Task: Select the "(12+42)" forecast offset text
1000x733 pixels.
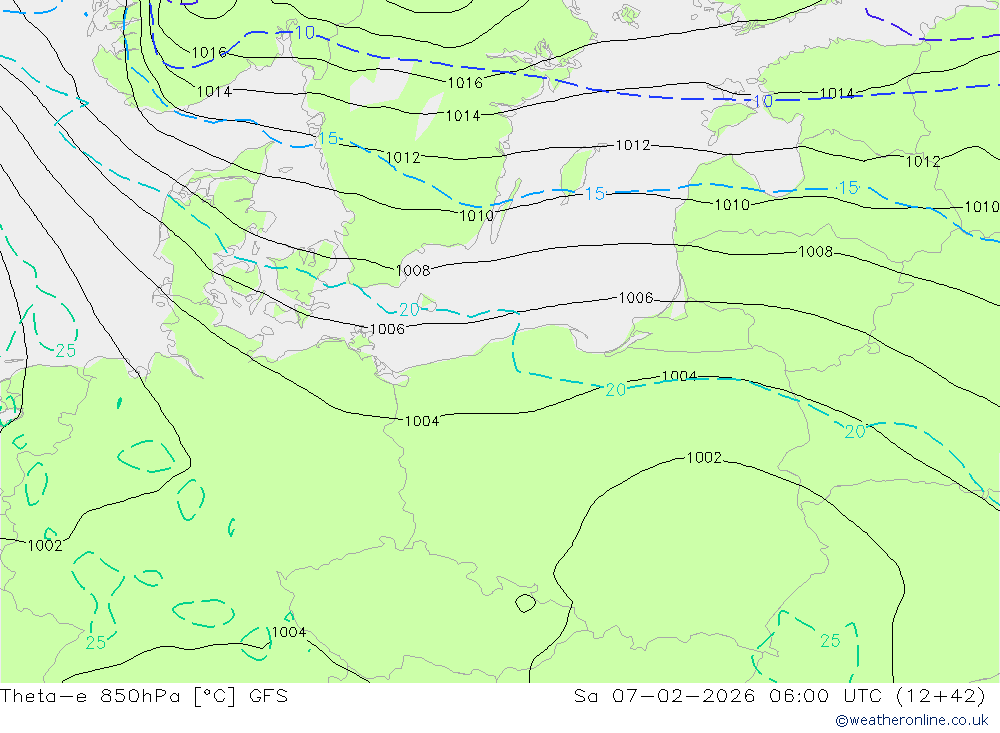Action: (x=941, y=695)
